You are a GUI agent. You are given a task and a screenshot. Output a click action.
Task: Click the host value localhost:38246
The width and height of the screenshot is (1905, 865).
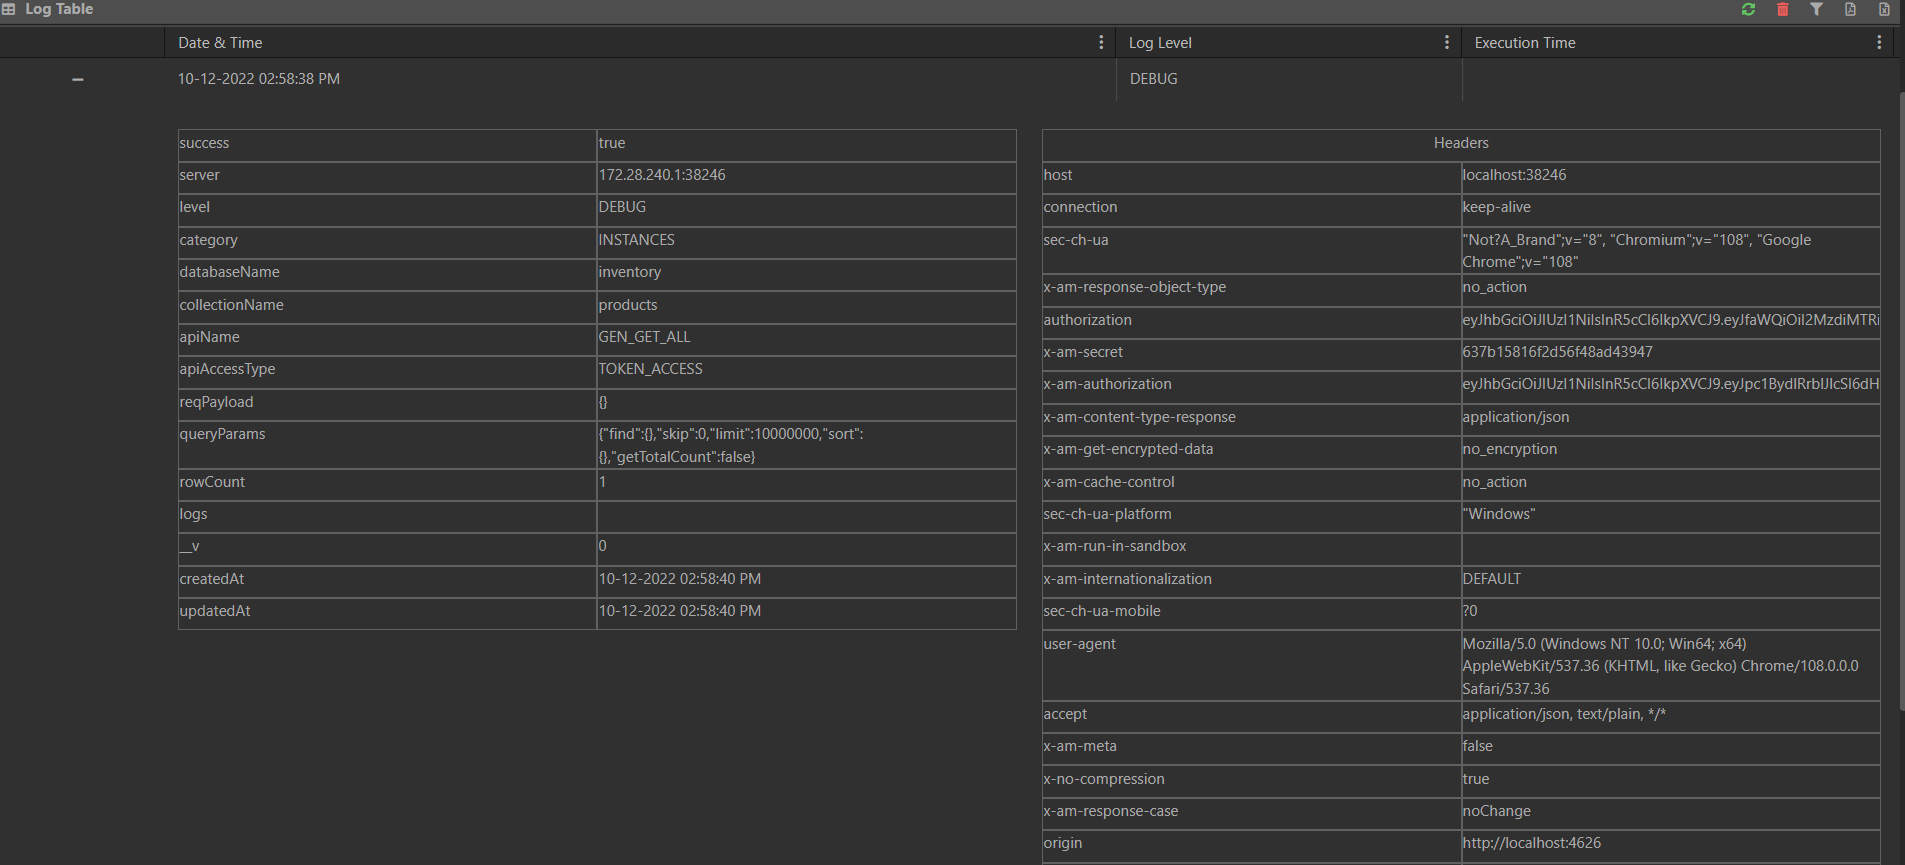[1514, 175]
